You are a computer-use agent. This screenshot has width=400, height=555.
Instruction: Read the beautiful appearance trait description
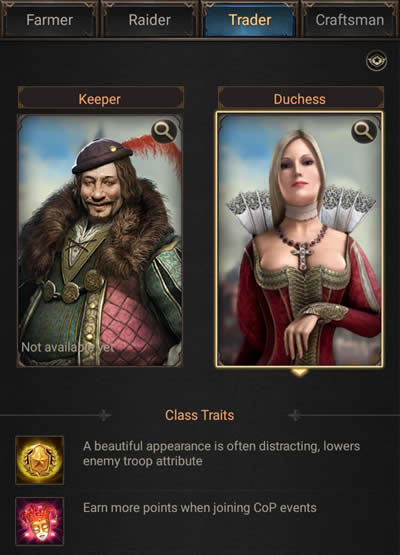pyautogui.click(x=222, y=453)
